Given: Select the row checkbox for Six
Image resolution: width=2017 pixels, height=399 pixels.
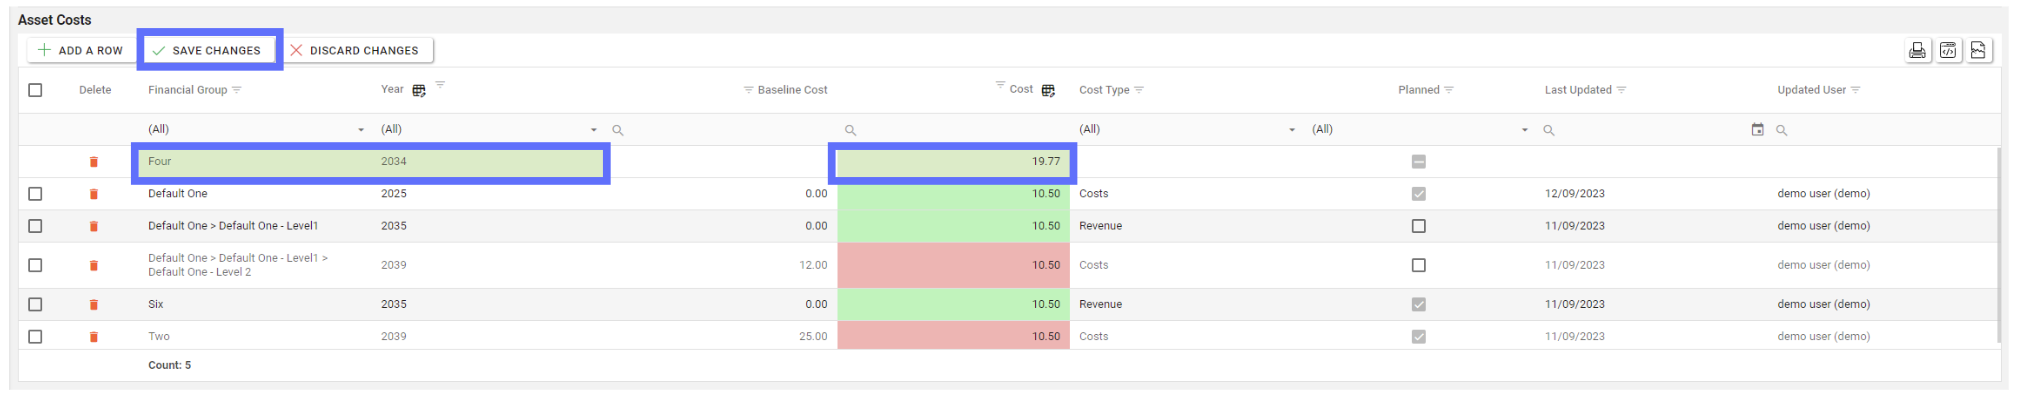Looking at the screenshot, I should click(35, 304).
